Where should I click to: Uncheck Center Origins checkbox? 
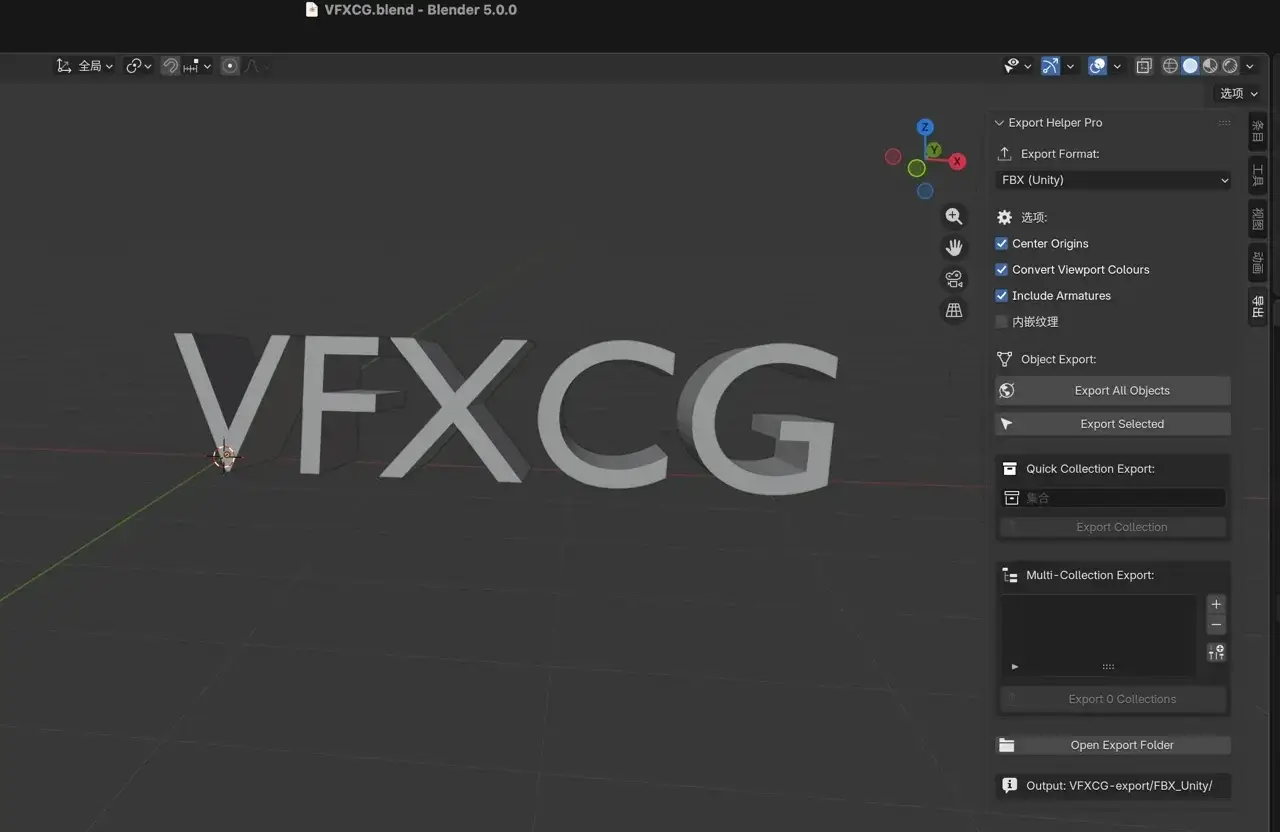(1002, 243)
